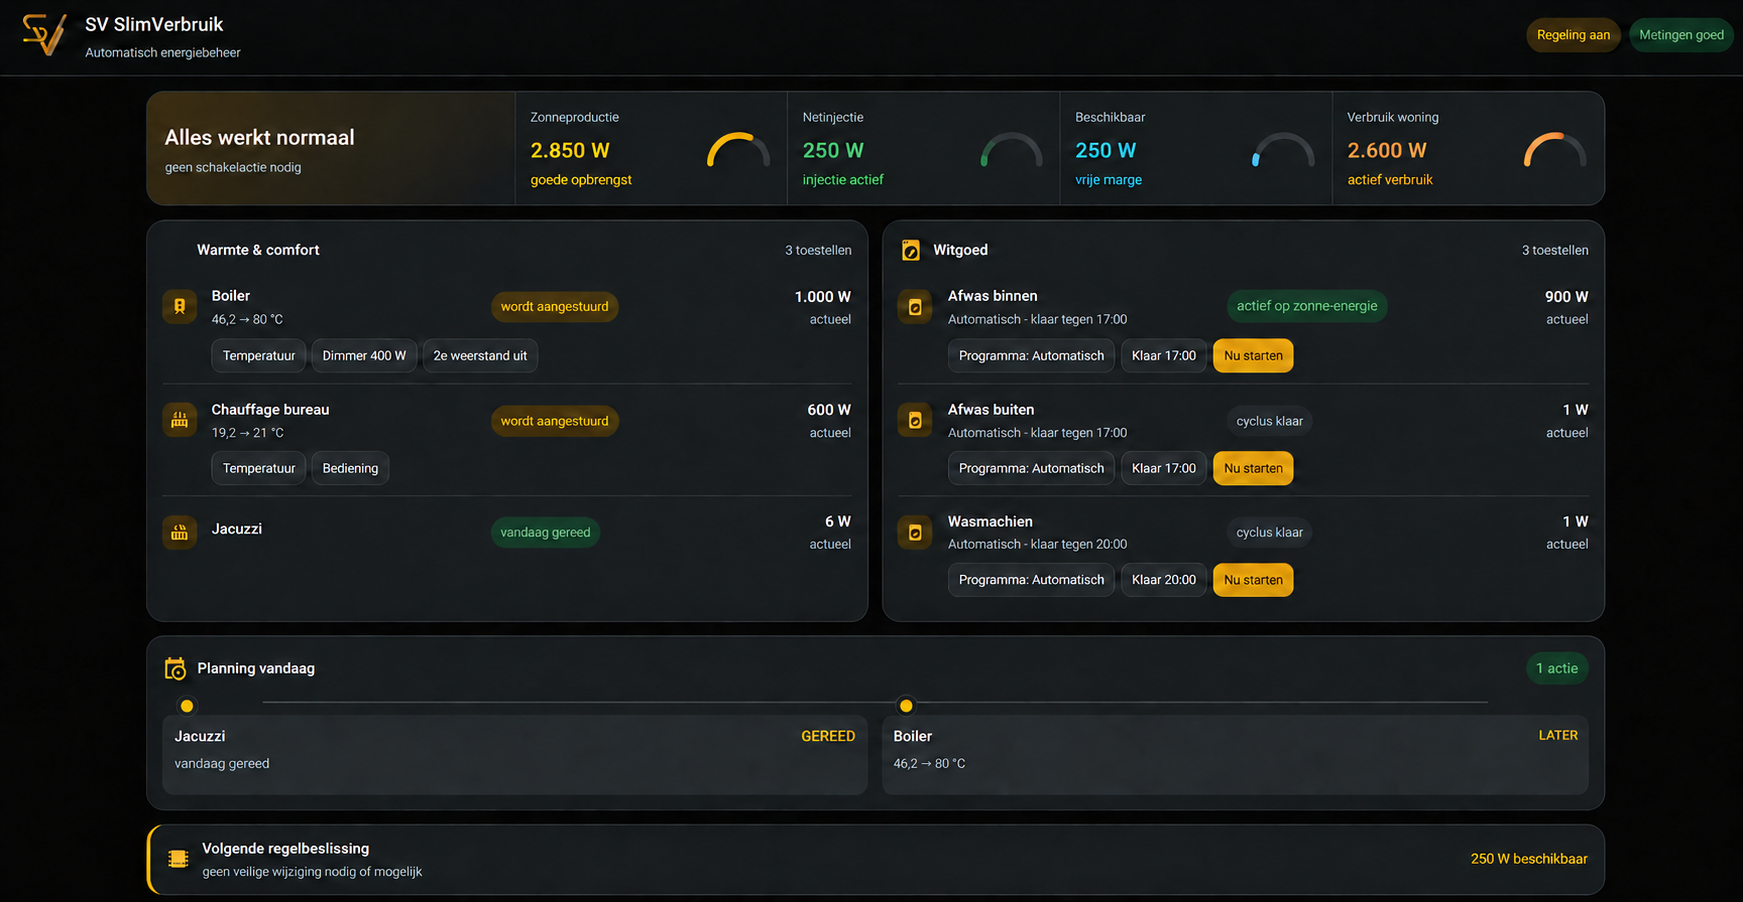The height and width of the screenshot is (902, 1743).
Task: Click the Verbruik woning gauge arc
Action: (1555, 150)
